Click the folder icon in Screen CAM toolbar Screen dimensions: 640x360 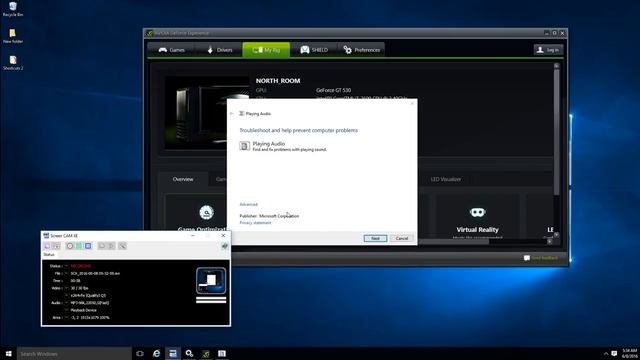102,246
